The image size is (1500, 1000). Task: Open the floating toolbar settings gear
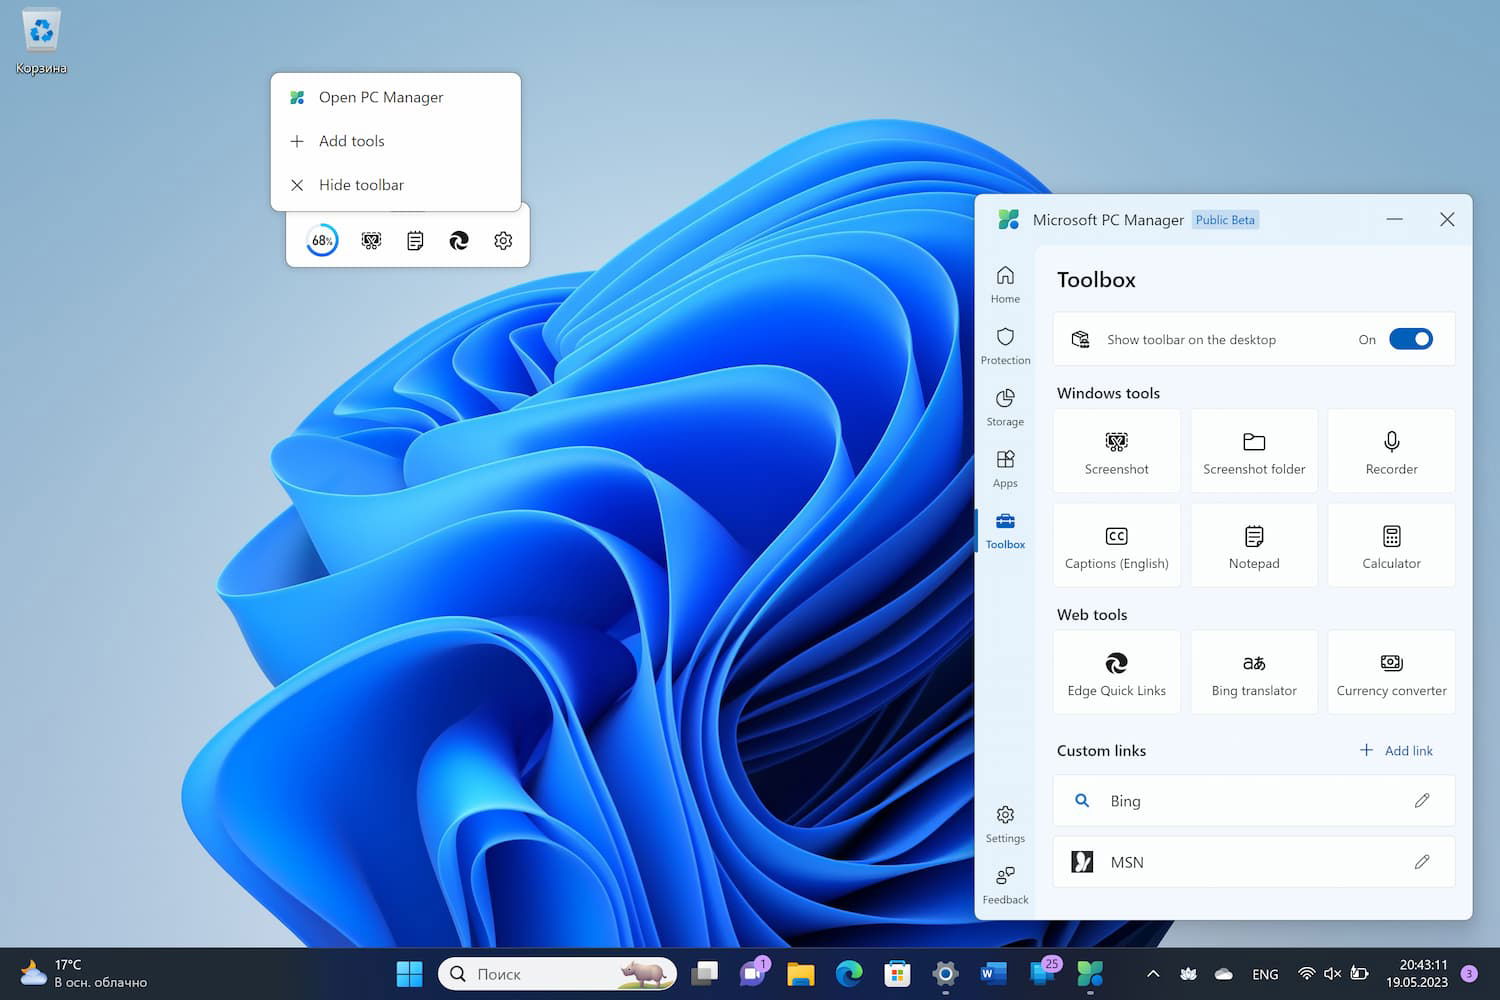click(503, 240)
